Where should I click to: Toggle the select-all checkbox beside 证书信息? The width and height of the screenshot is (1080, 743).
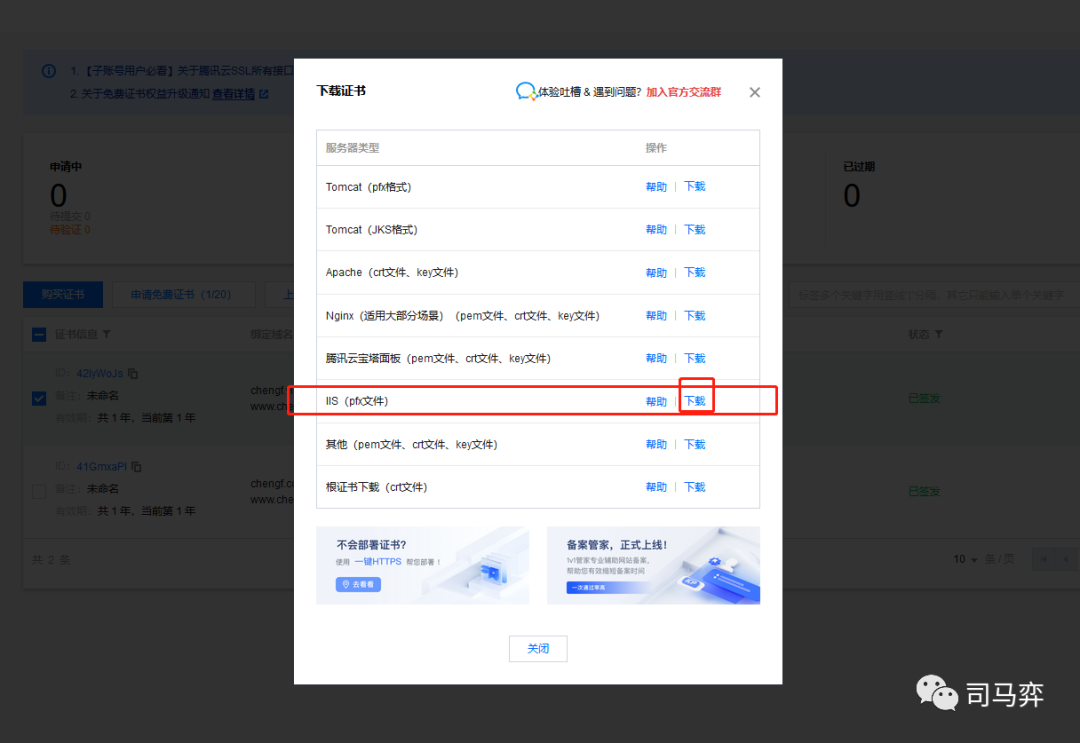point(39,335)
